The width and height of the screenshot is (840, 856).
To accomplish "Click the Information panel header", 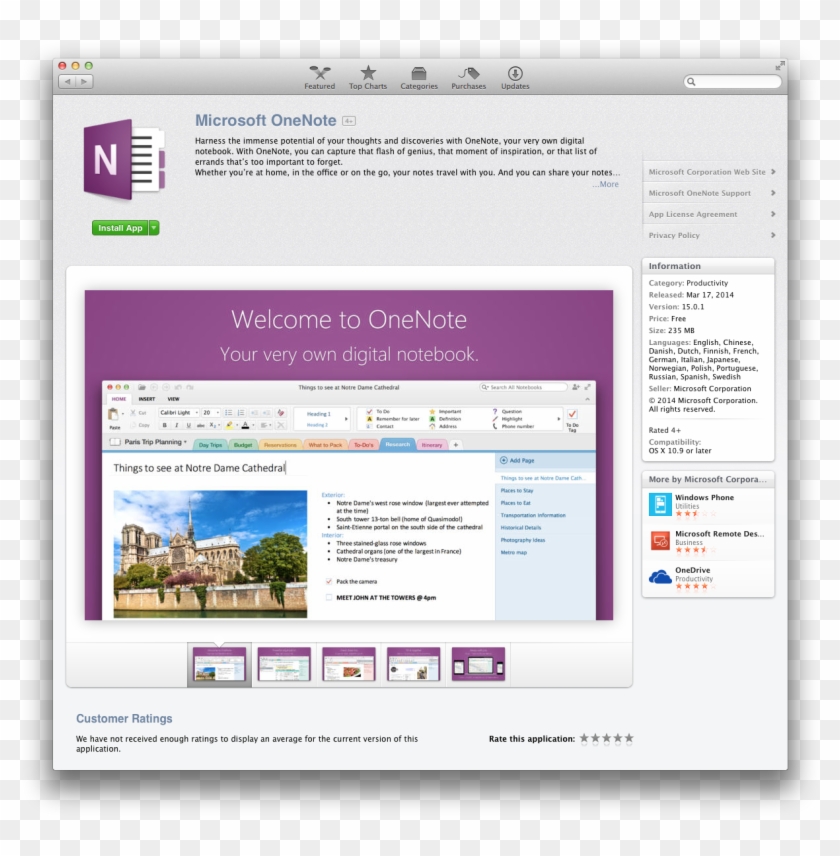I will [x=708, y=266].
